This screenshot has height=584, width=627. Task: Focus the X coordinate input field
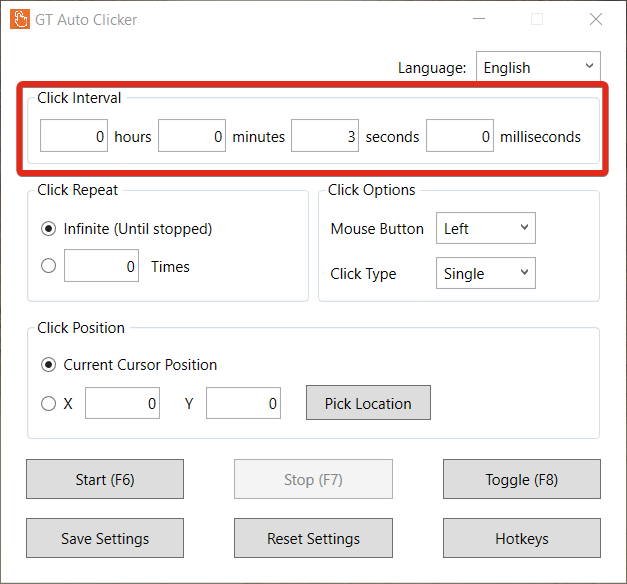click(122, 403)
